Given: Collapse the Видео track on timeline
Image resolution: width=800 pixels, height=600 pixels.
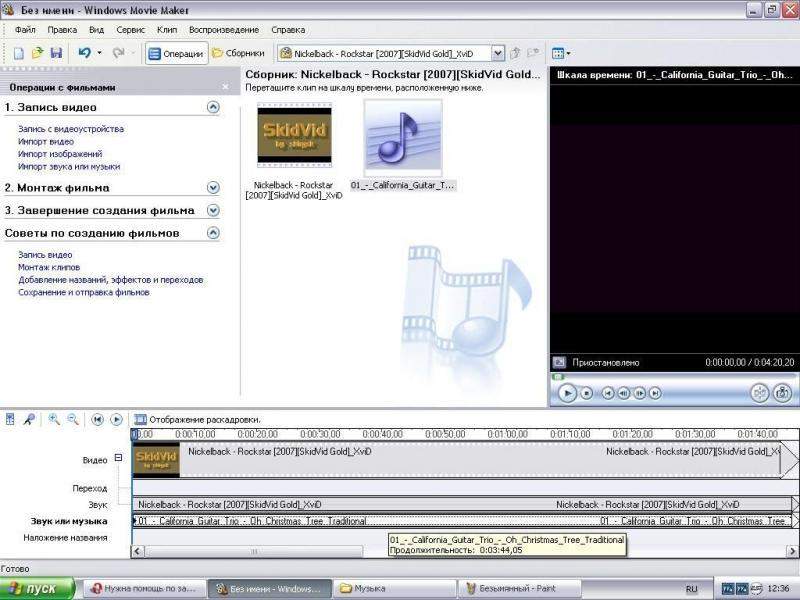Looking at the screenshot, I should click(x=118, y=458).
